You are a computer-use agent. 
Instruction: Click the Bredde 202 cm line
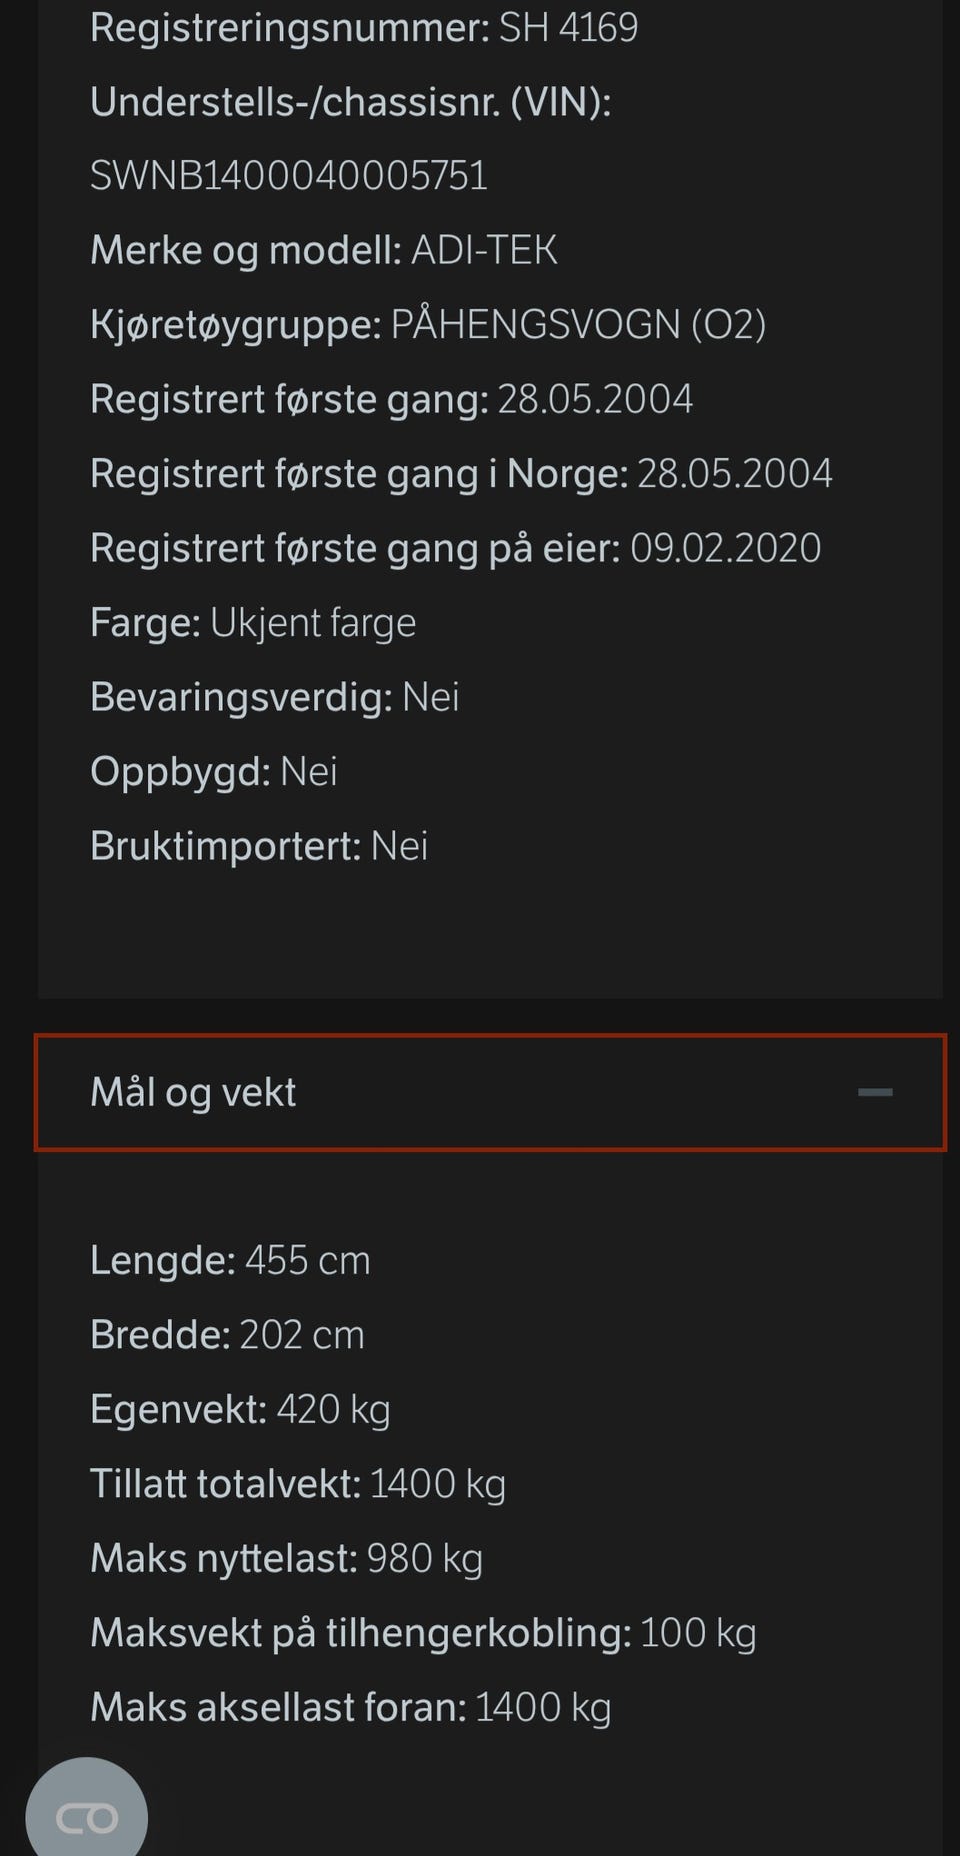(227, 1335)
